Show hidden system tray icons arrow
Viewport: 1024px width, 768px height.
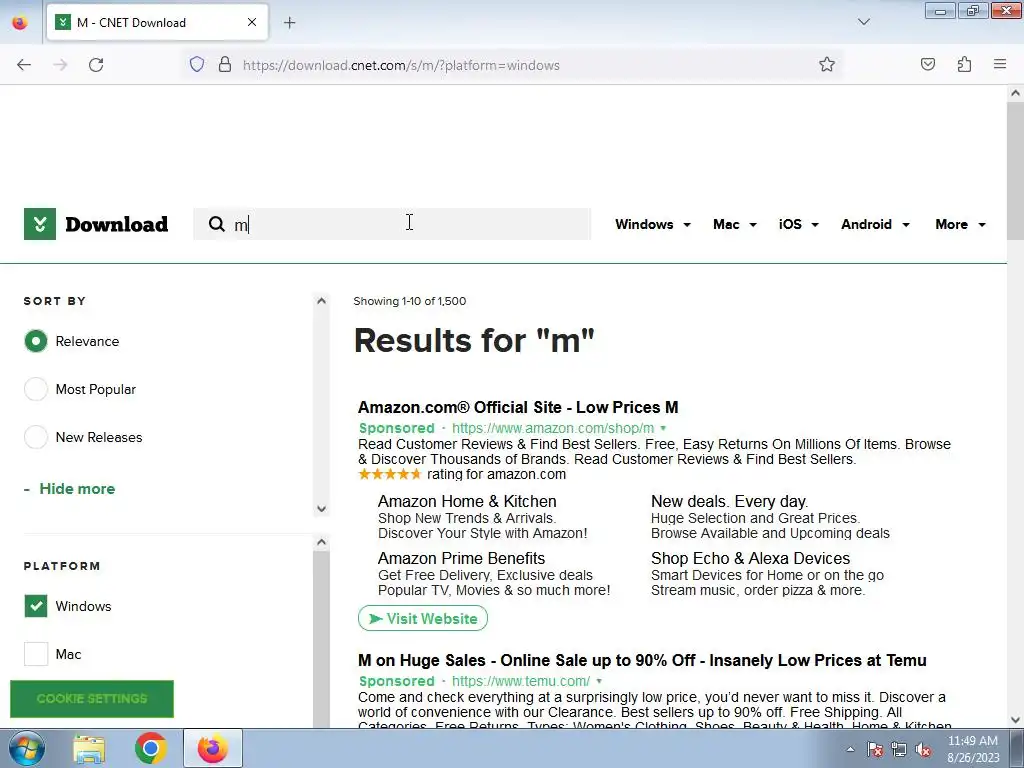pyautogui.click(x=850, y=749)
